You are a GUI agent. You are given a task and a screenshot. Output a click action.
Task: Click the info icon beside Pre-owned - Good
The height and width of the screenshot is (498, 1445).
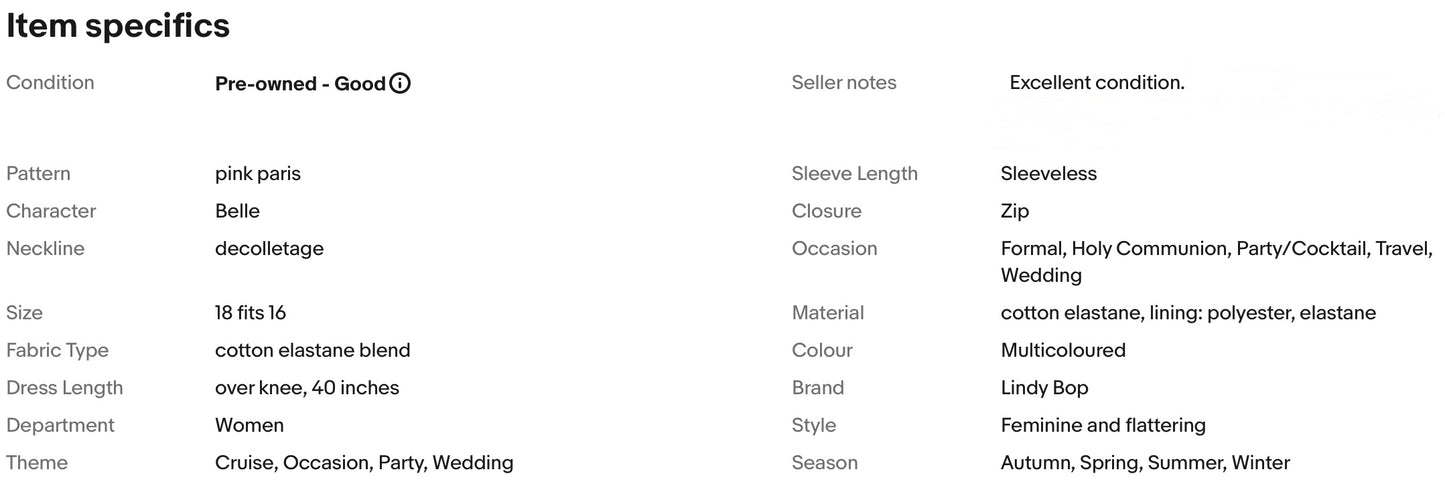pyautogui.click(x=400, y=84)
